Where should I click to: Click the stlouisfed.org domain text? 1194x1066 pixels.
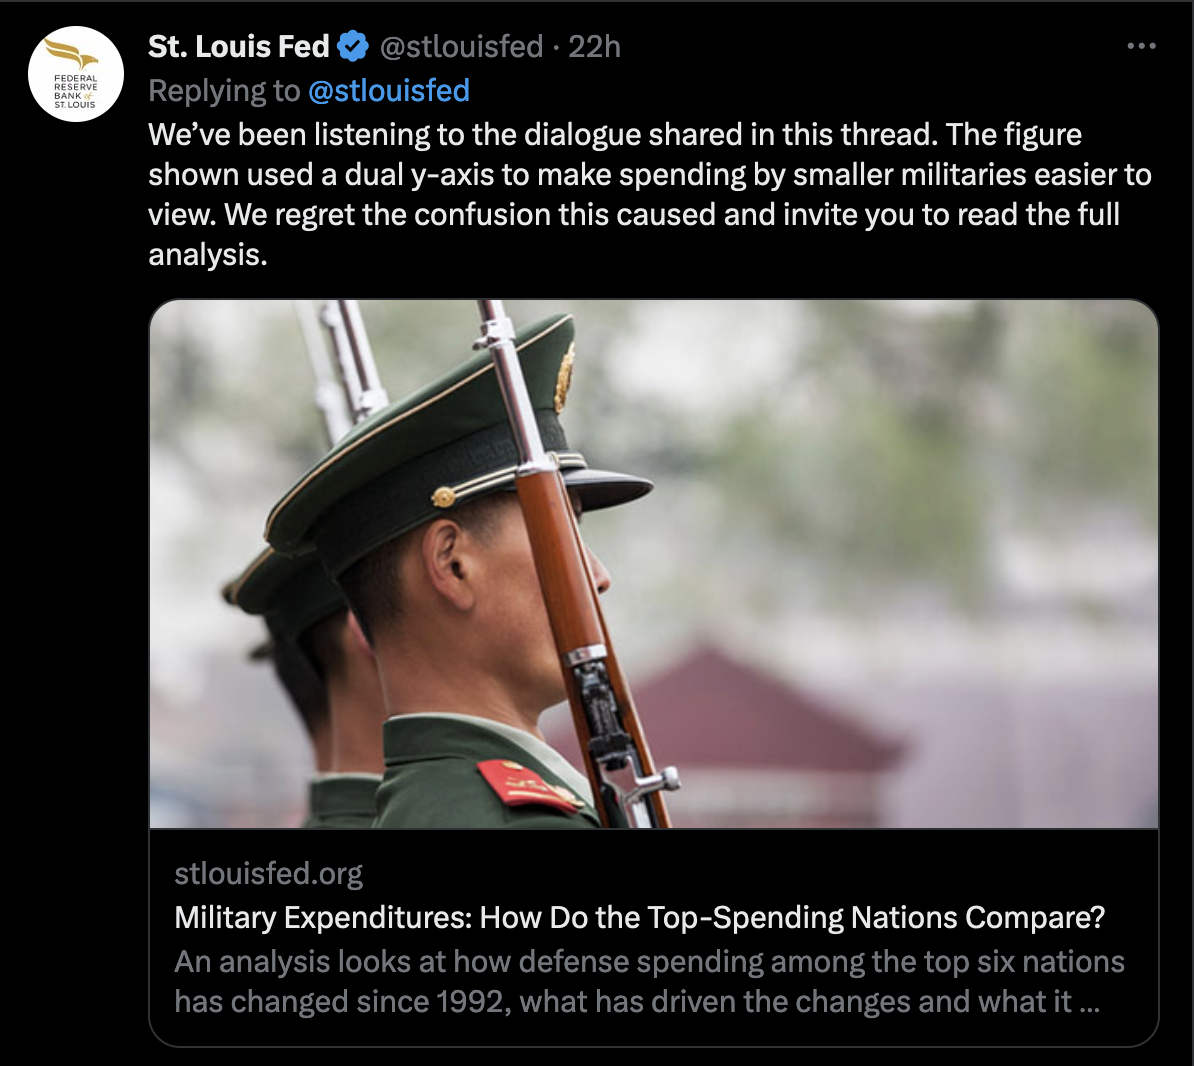(x=268, y=873)
